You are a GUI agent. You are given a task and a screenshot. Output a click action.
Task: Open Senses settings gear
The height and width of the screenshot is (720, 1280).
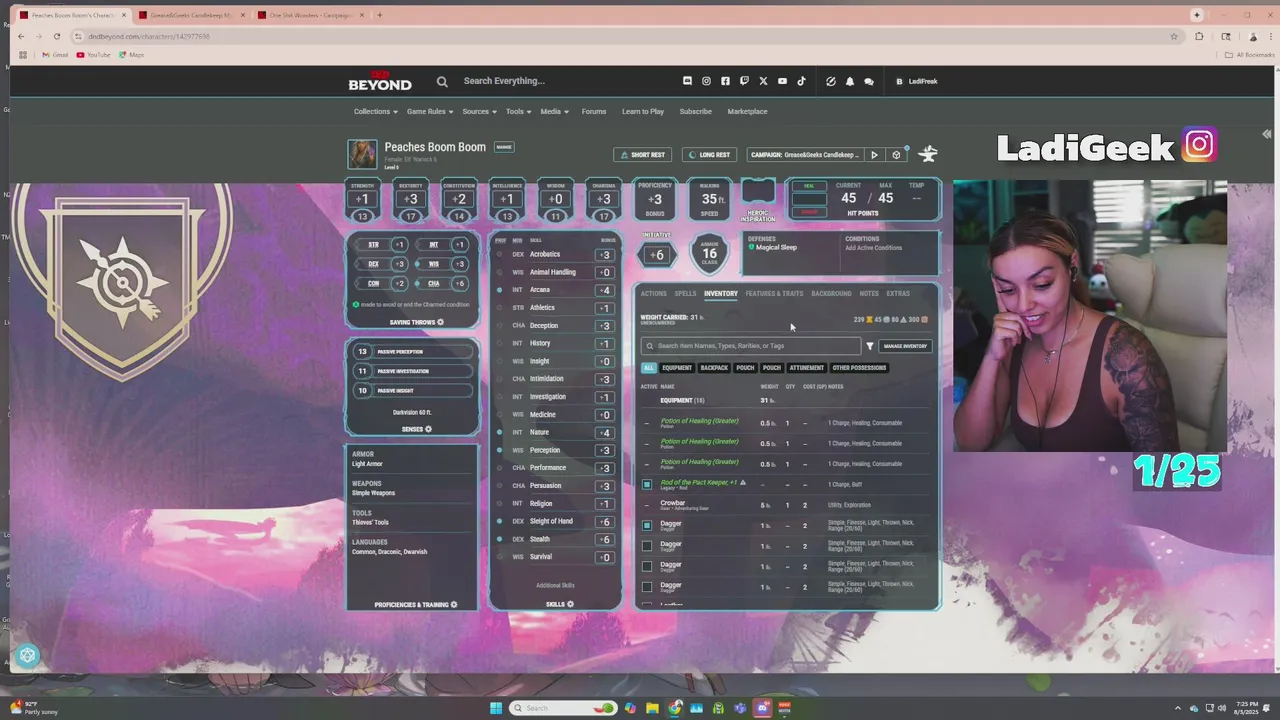(428, 429)
